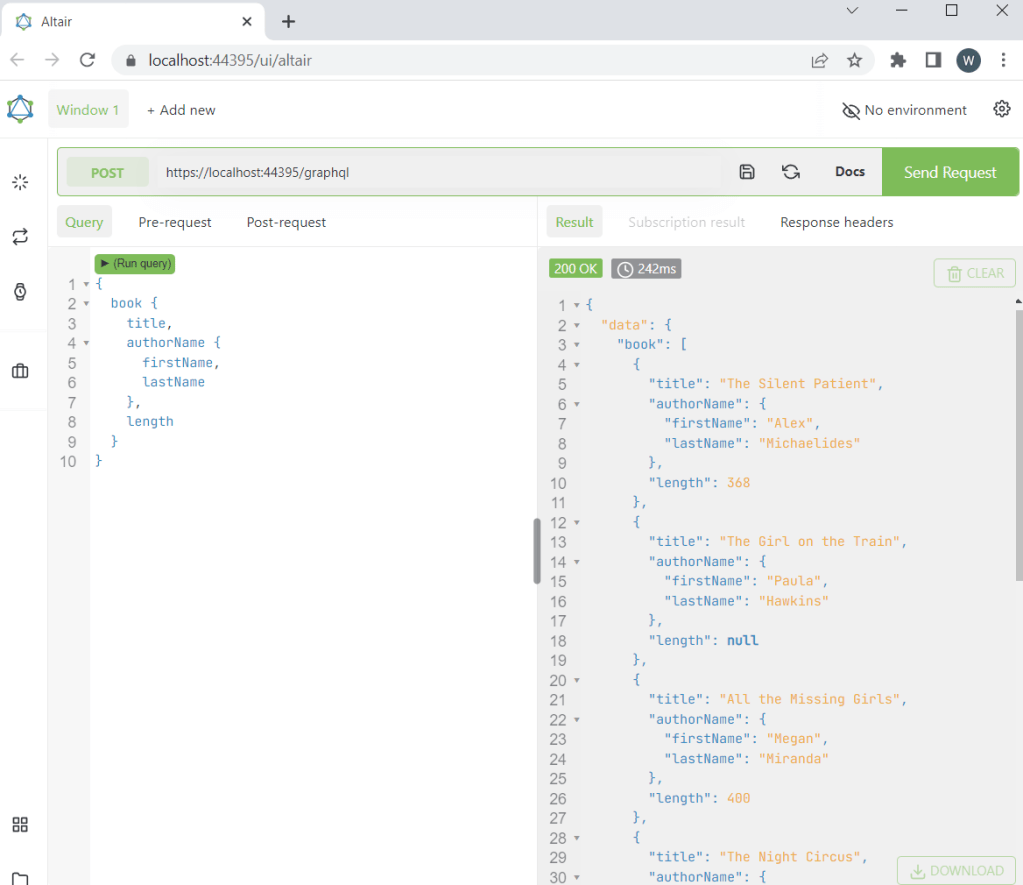Click the sidebar repeat arrows icon
This screenshot has width=1023, height=885.
click(x=20, y=237)
